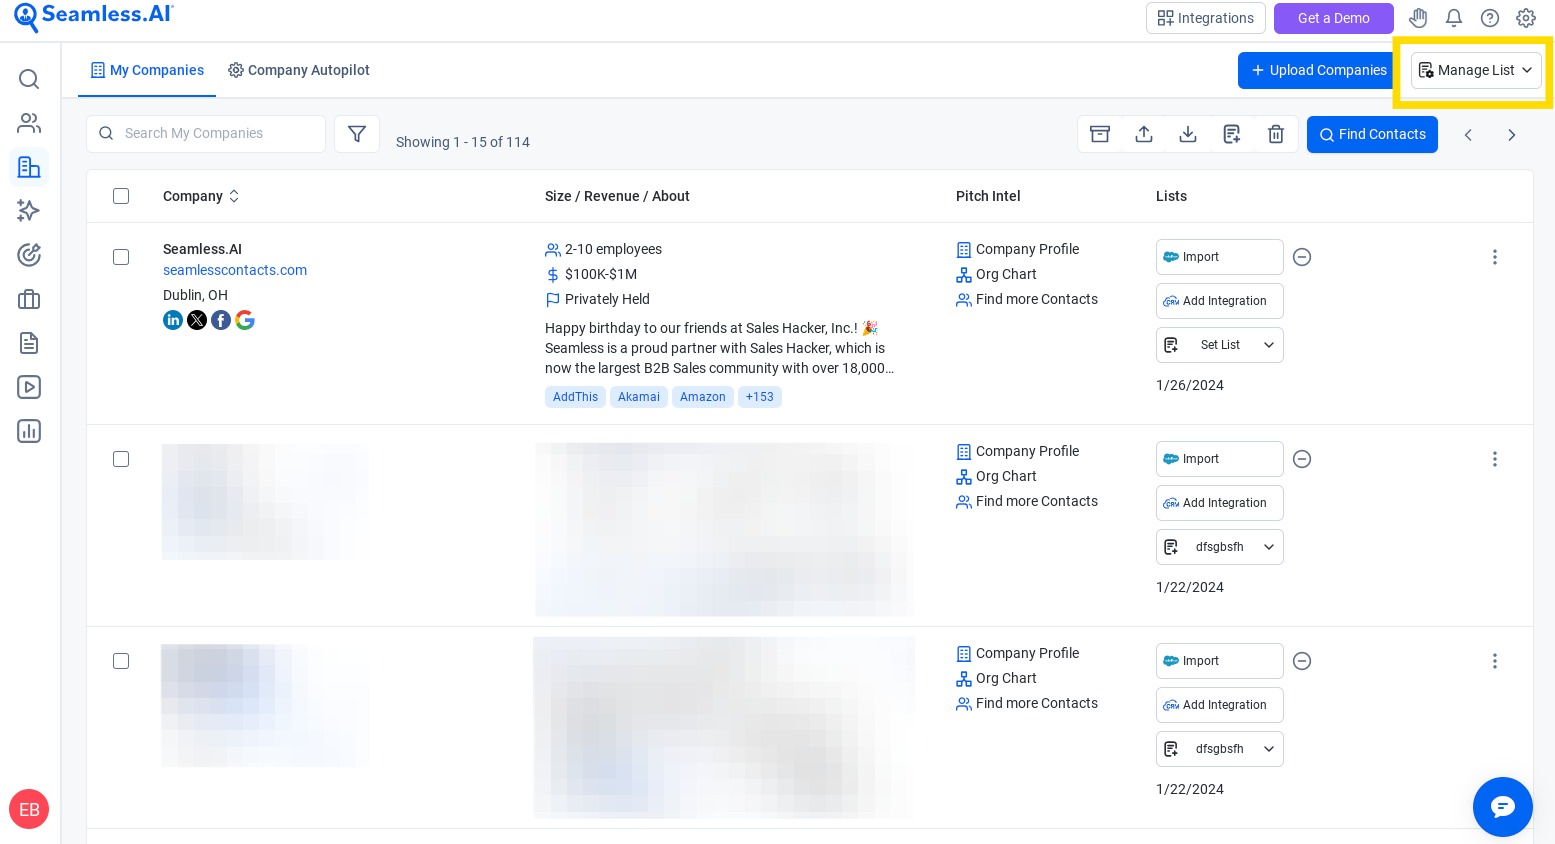Click the trash delete toolbar icon
This screenshot has height=844, width=1555.
[1276, 134]
